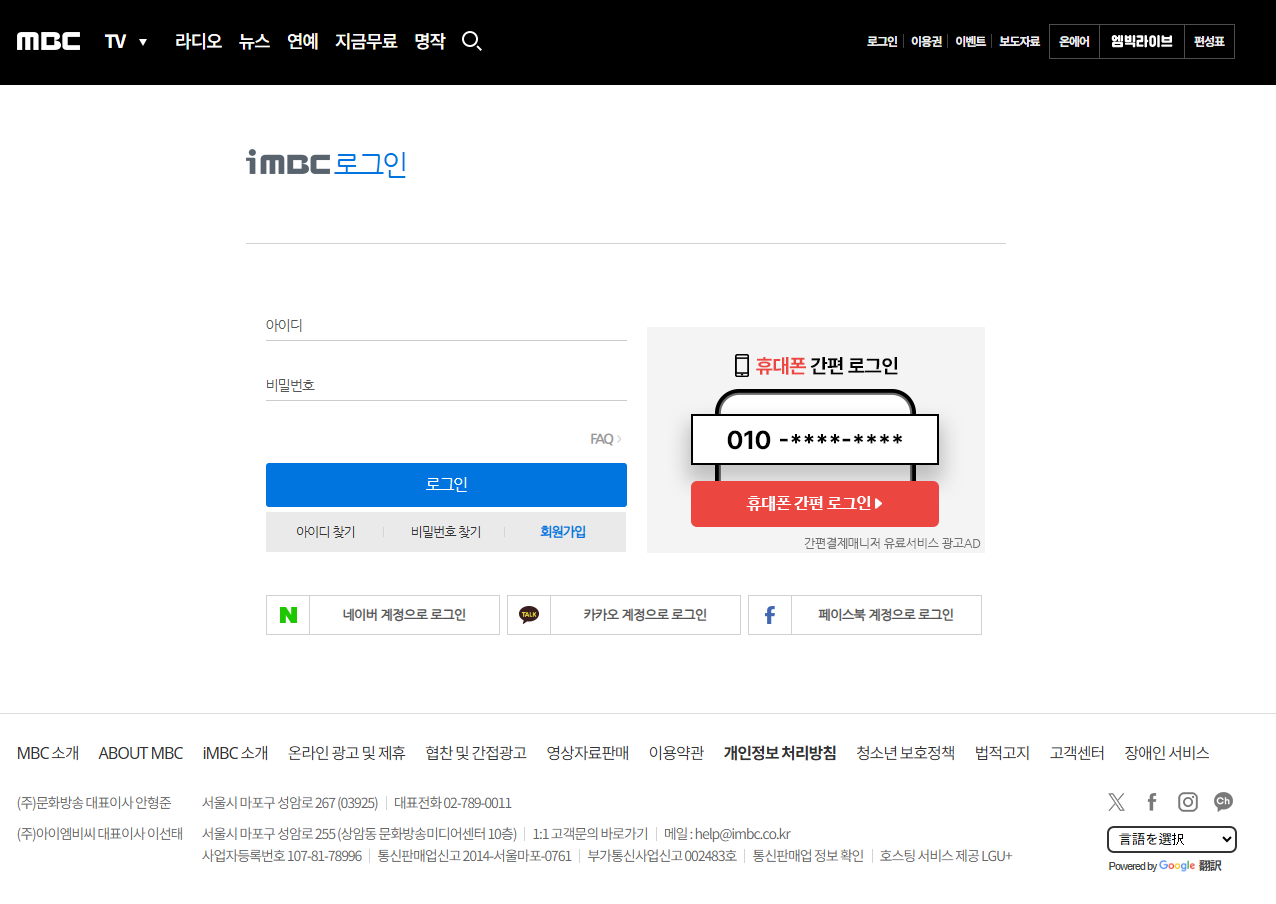Screen dimensions: 1276x904
Task: Open the 보도자료 top link
Action: coord(1019,42)
